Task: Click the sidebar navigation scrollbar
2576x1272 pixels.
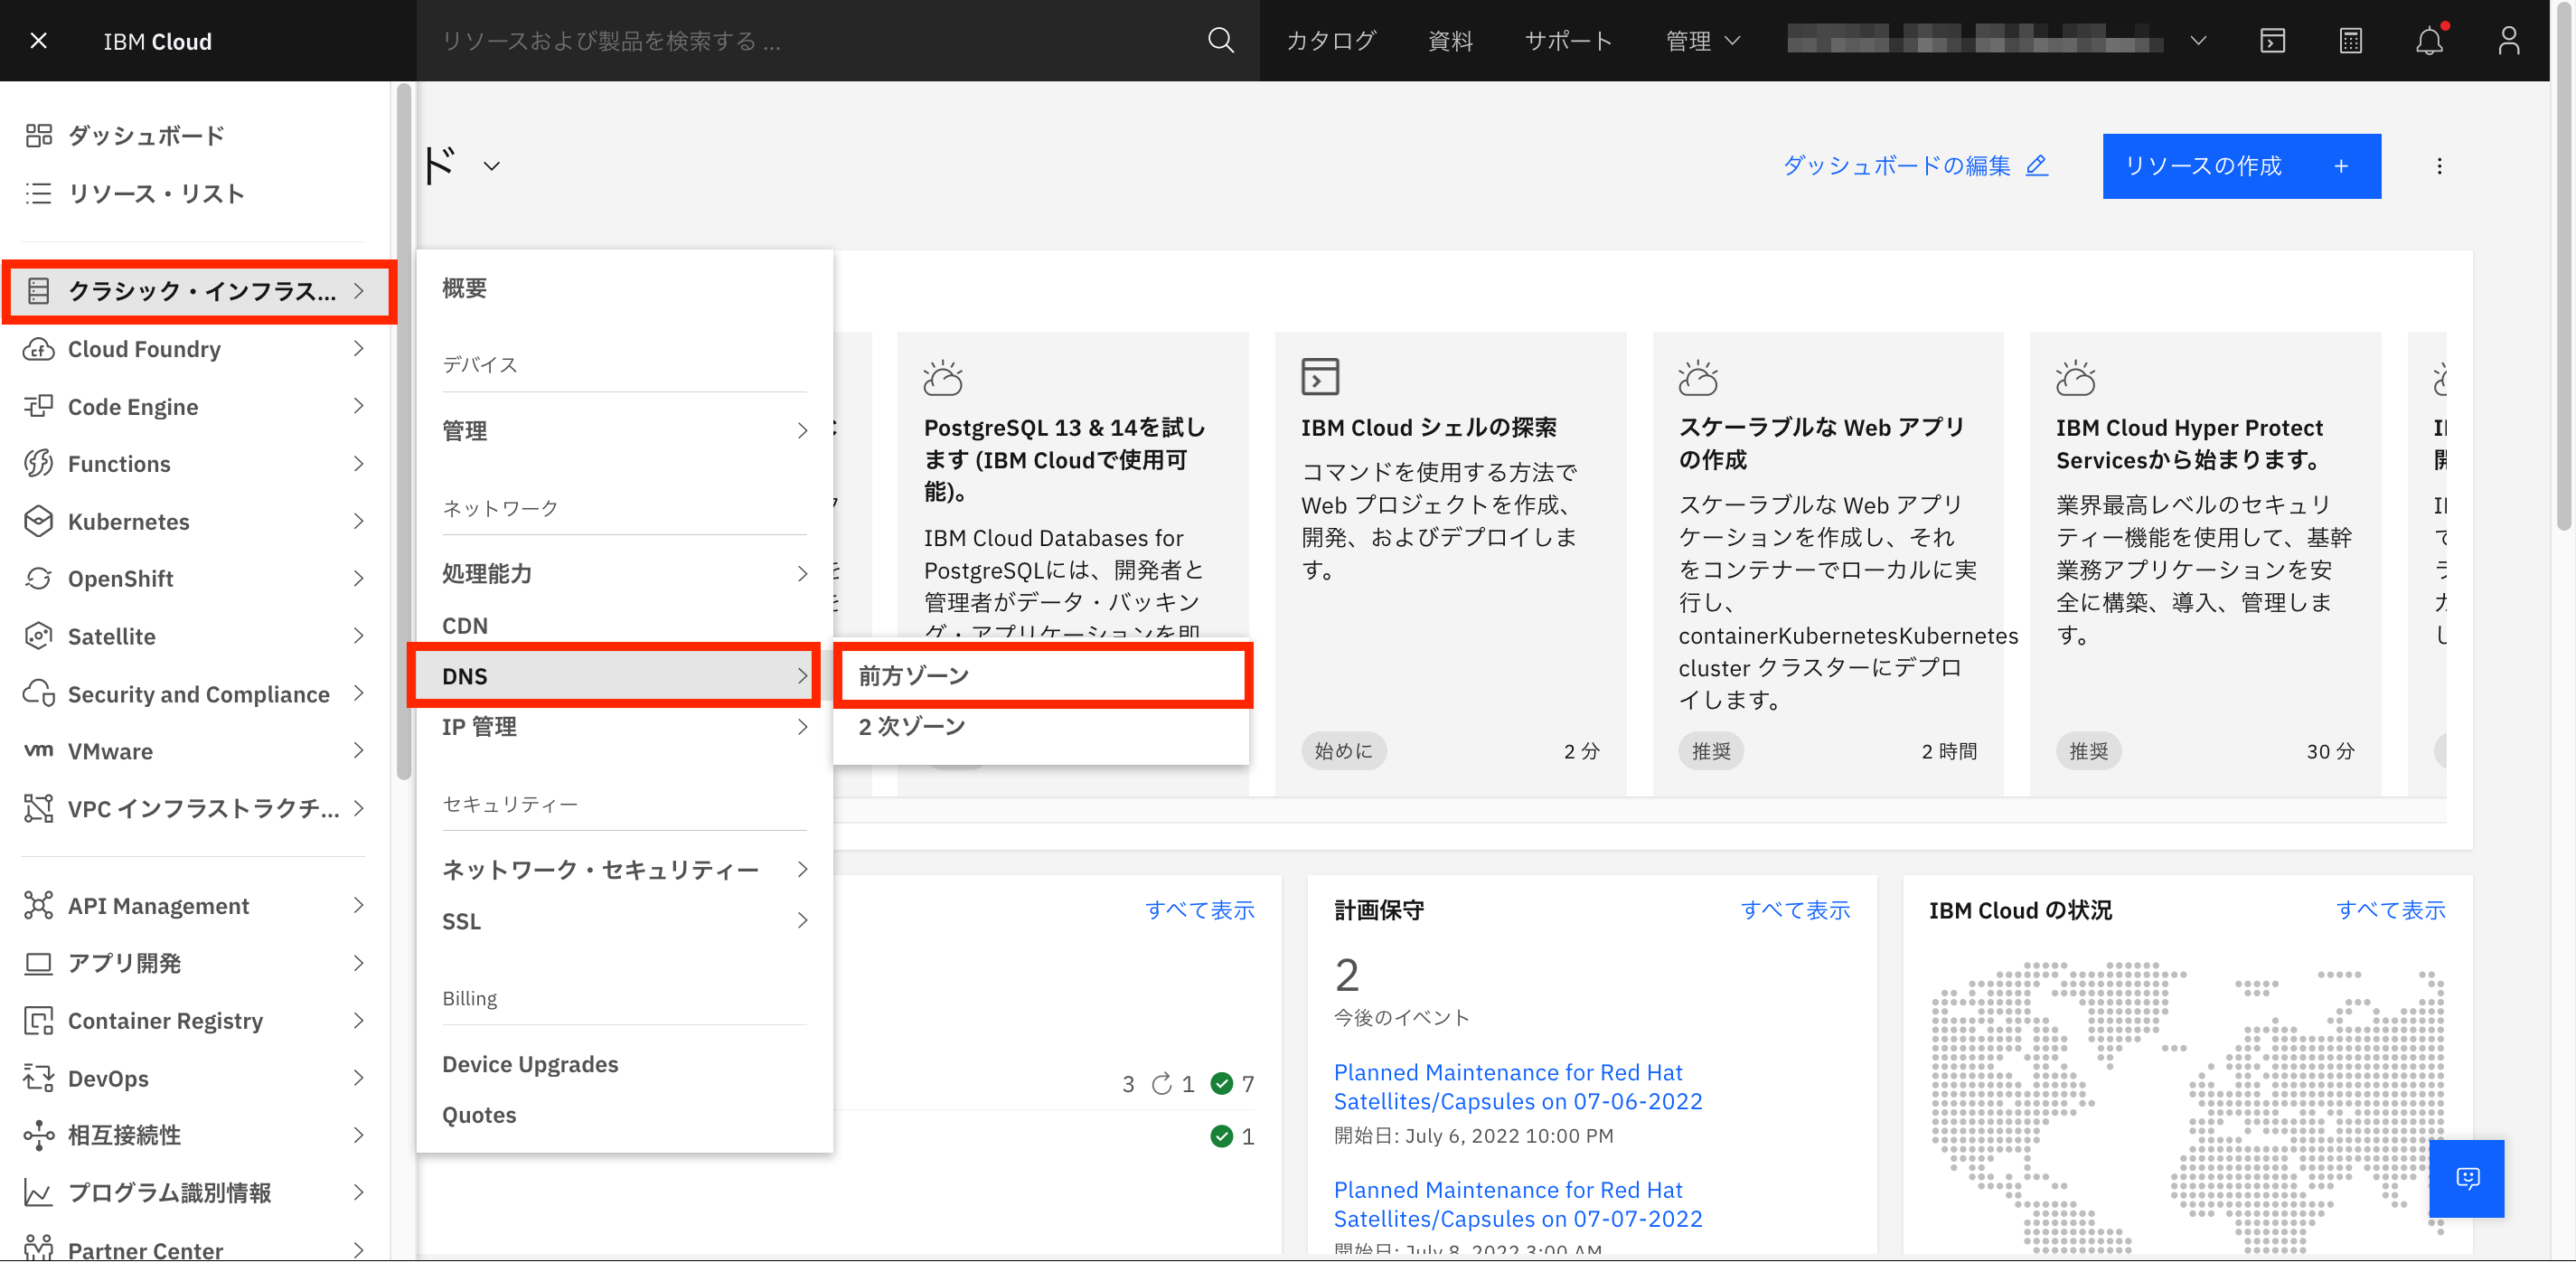Action: 403,430
